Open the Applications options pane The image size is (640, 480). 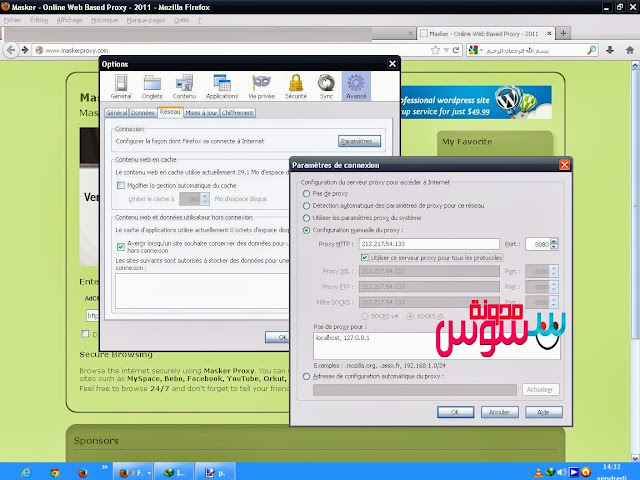(x=222, y=87)
